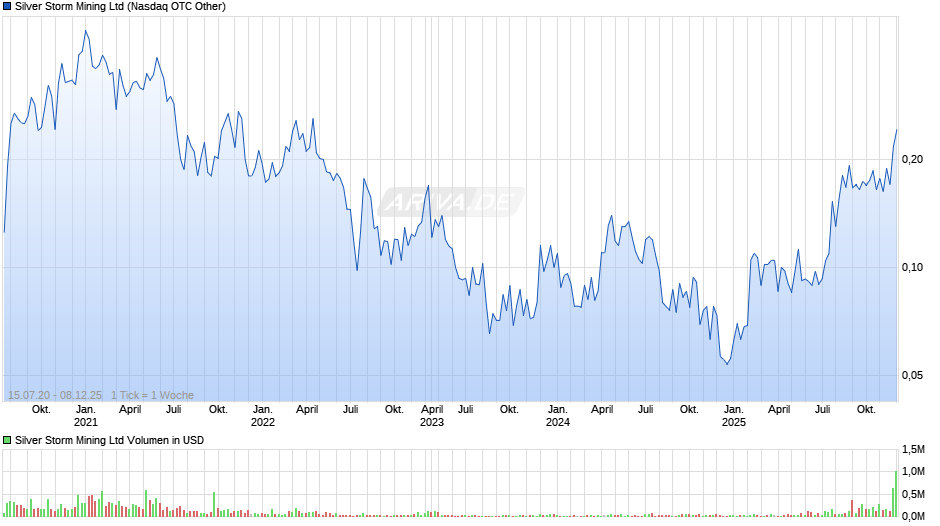This screenshot has width=940, height=526.
Task: Click the '1 Tick = 1 Woche' label
Action: coord(152,395)
